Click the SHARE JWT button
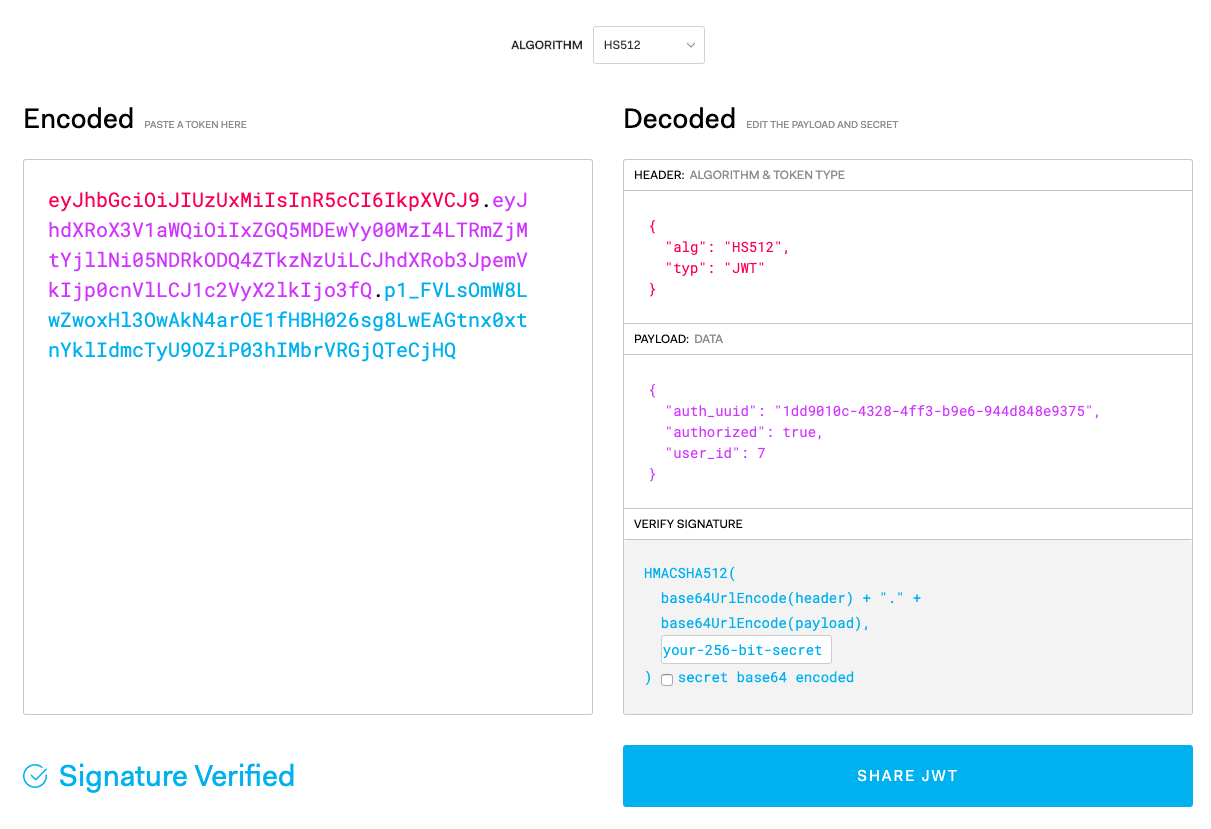 [908, 775]
